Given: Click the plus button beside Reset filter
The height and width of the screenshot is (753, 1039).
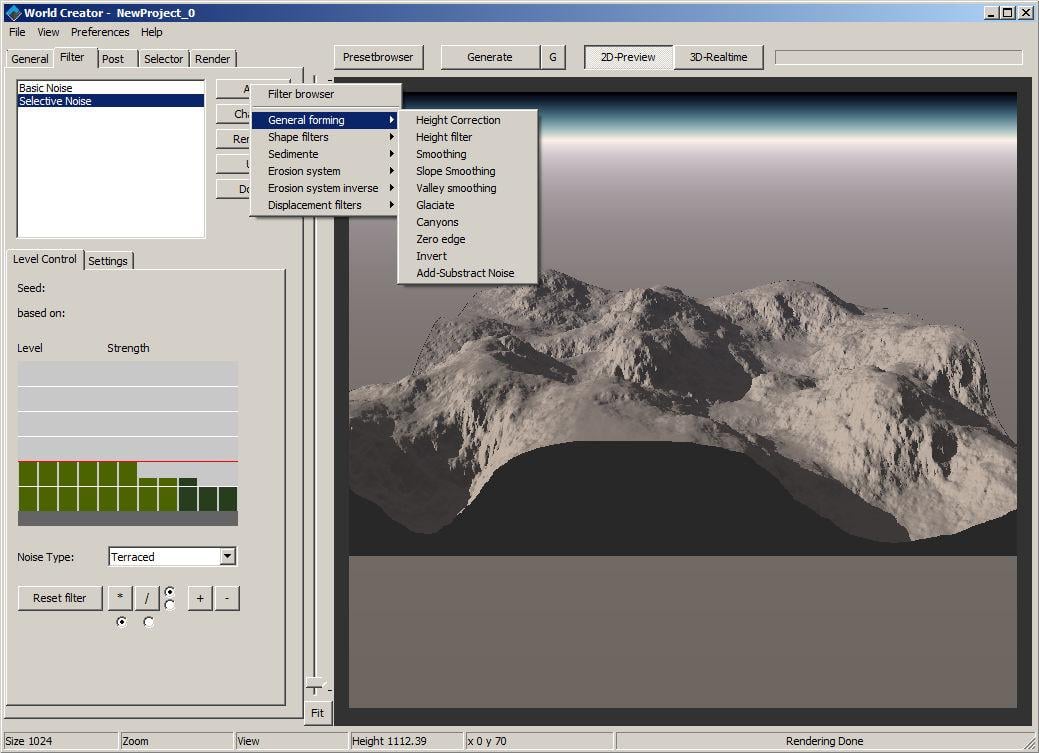Looking at the screenshot, I should (200, 598).
